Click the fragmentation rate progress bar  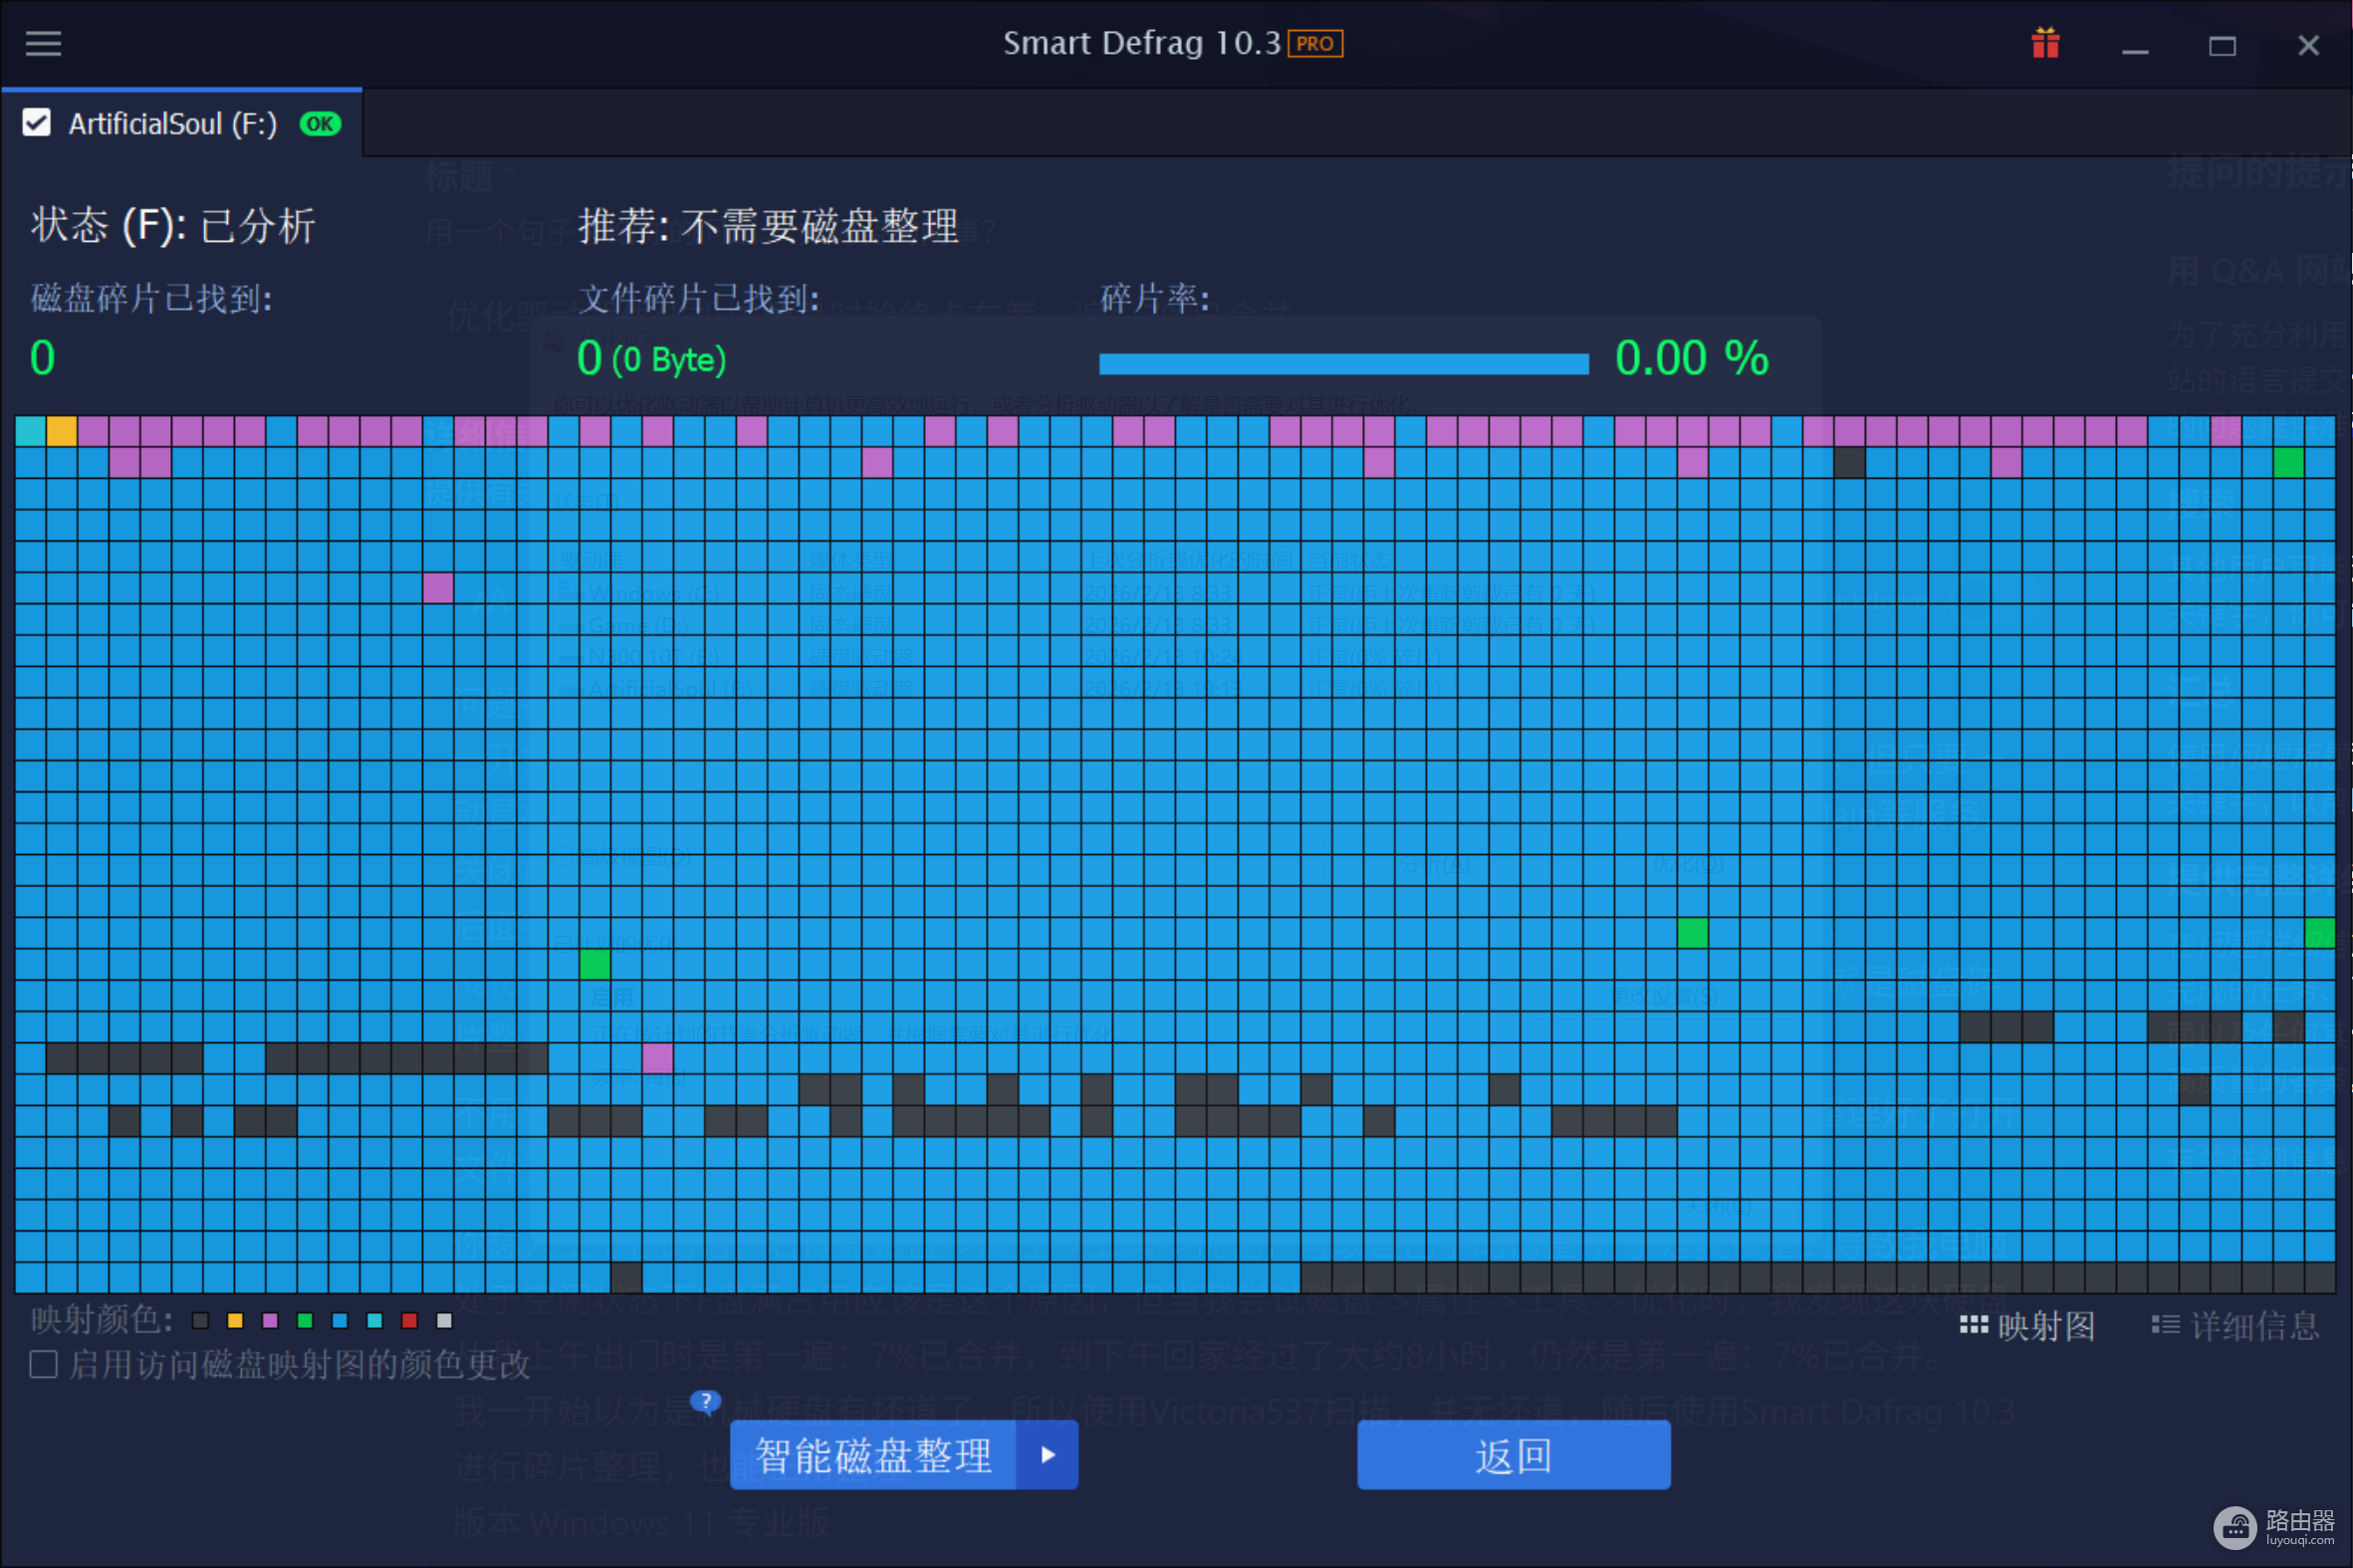(1344, 364)
